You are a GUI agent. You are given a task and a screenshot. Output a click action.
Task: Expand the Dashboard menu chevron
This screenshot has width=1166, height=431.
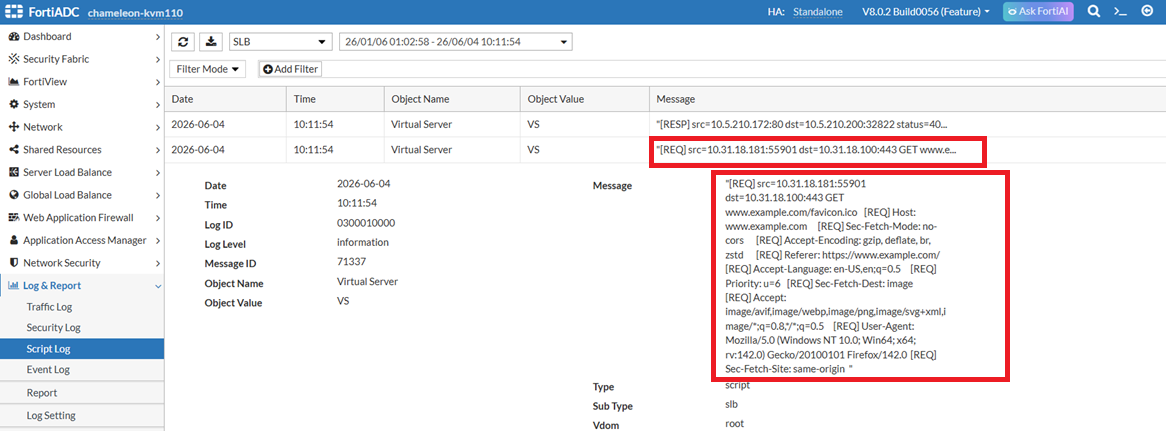pyautogui.click(x=158, y=36)
